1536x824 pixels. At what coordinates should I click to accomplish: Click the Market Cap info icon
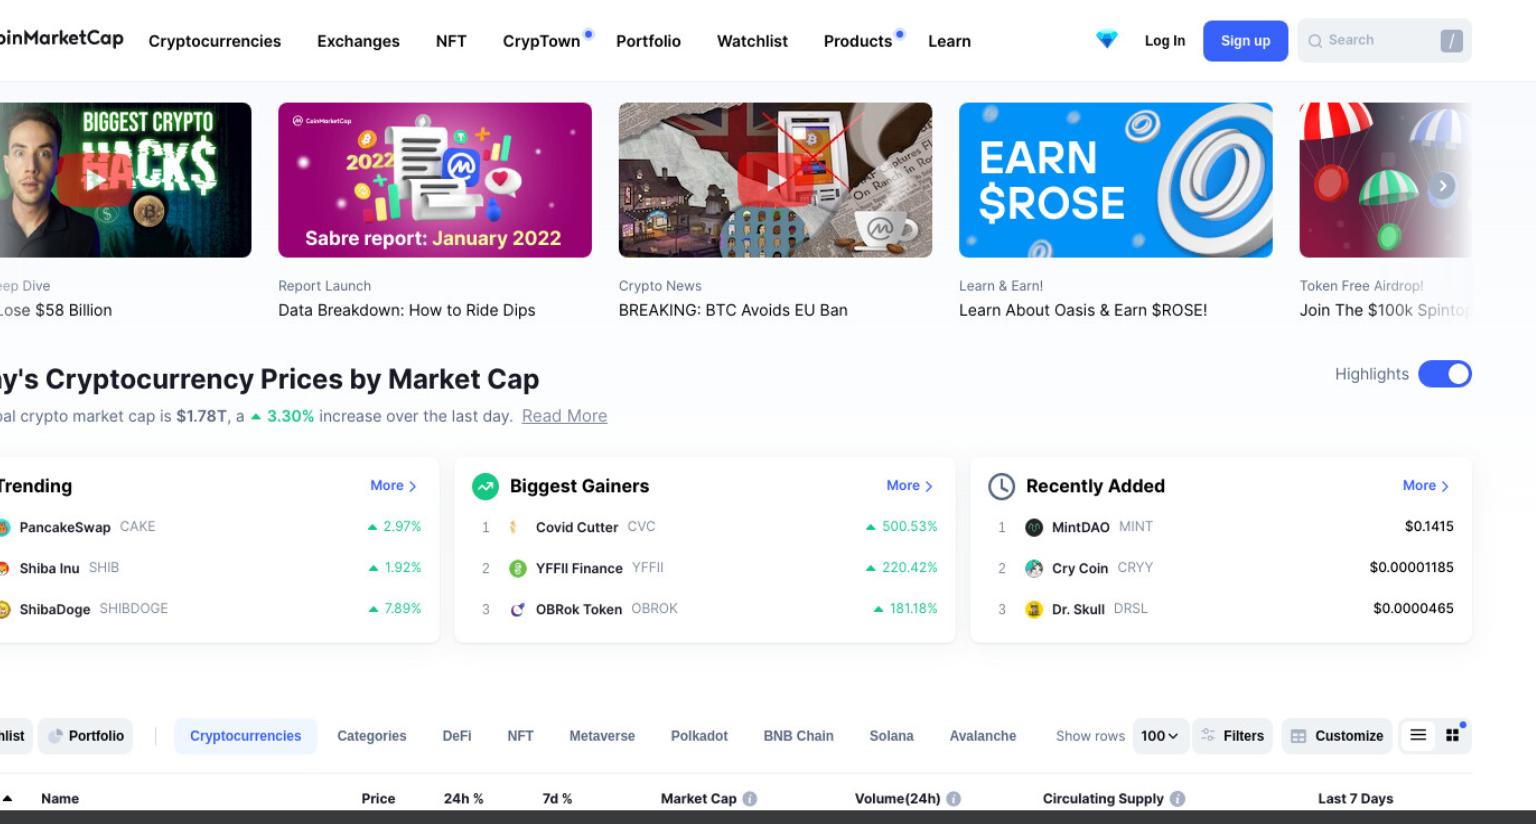point(750,798)
